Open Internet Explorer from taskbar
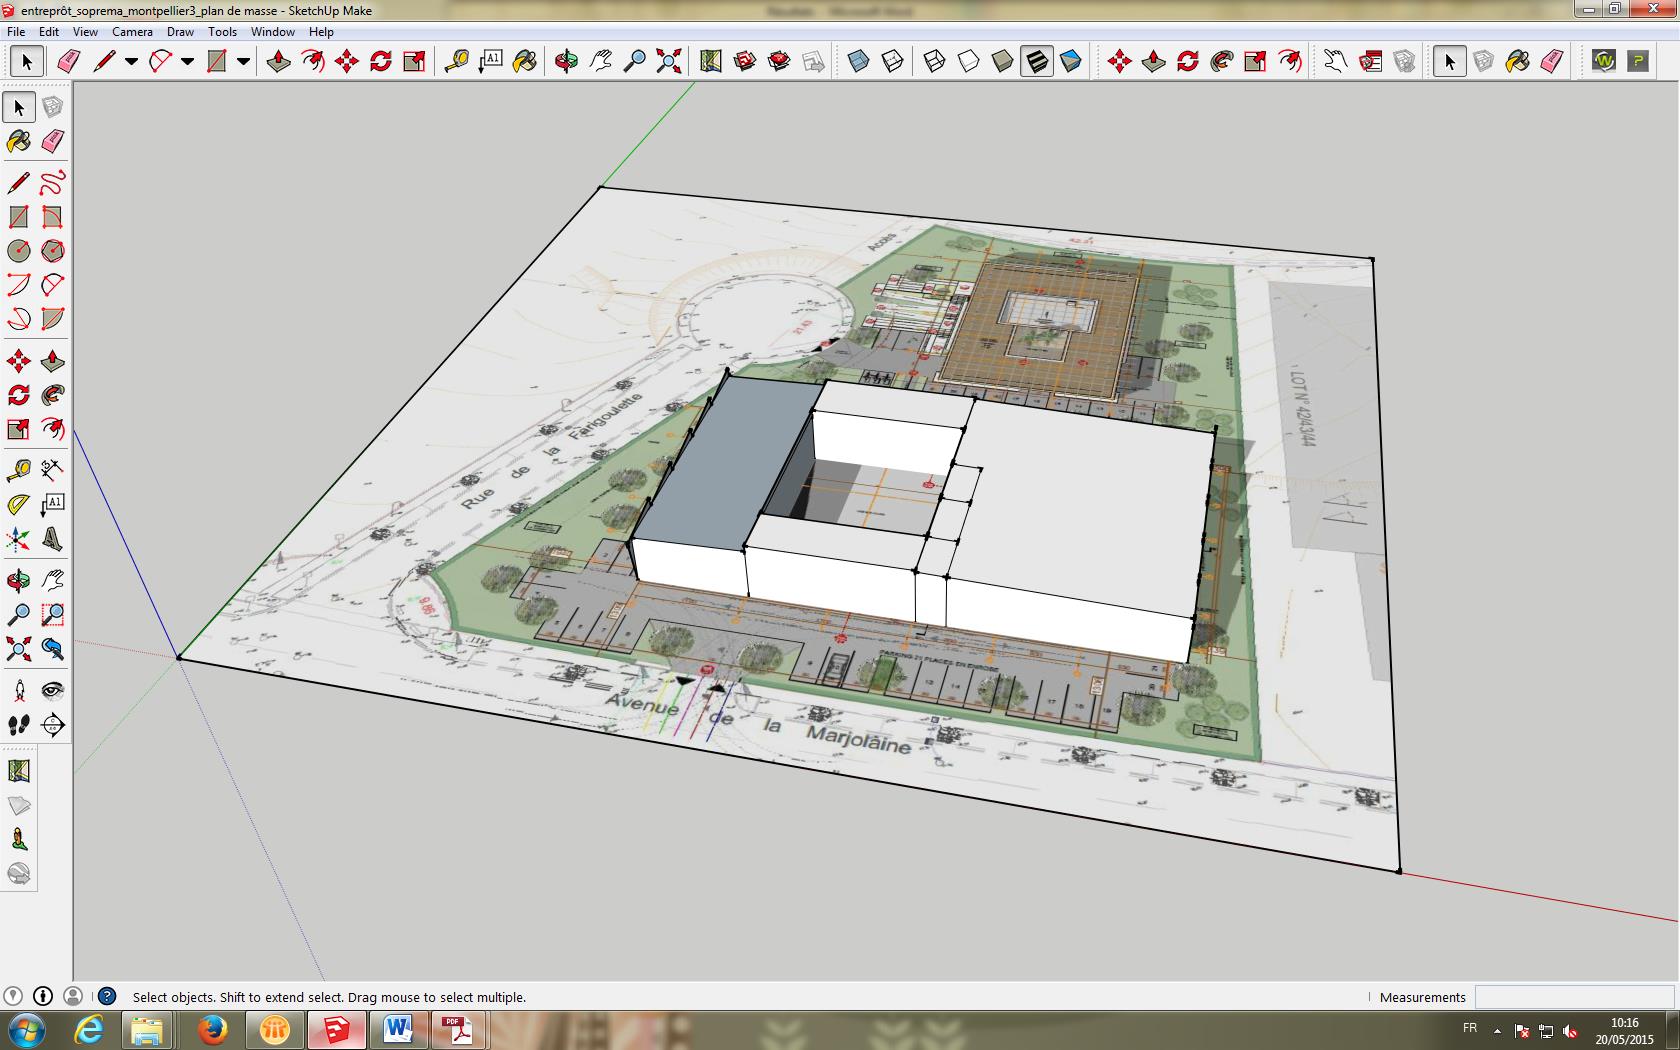 pyautogui.click(x=89, y=1030)
